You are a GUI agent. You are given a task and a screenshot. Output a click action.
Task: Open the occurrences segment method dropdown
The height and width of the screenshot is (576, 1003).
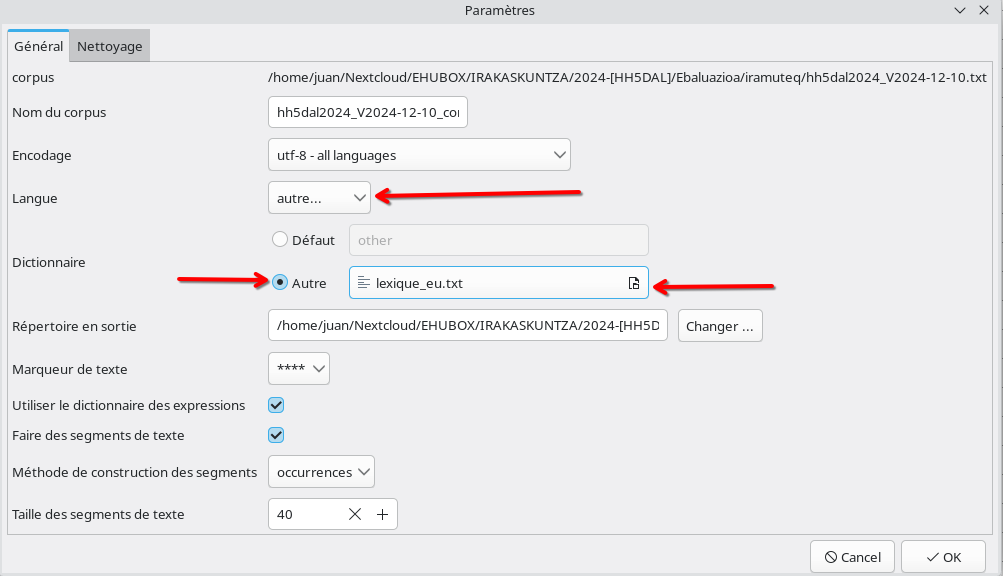(321, 472)
